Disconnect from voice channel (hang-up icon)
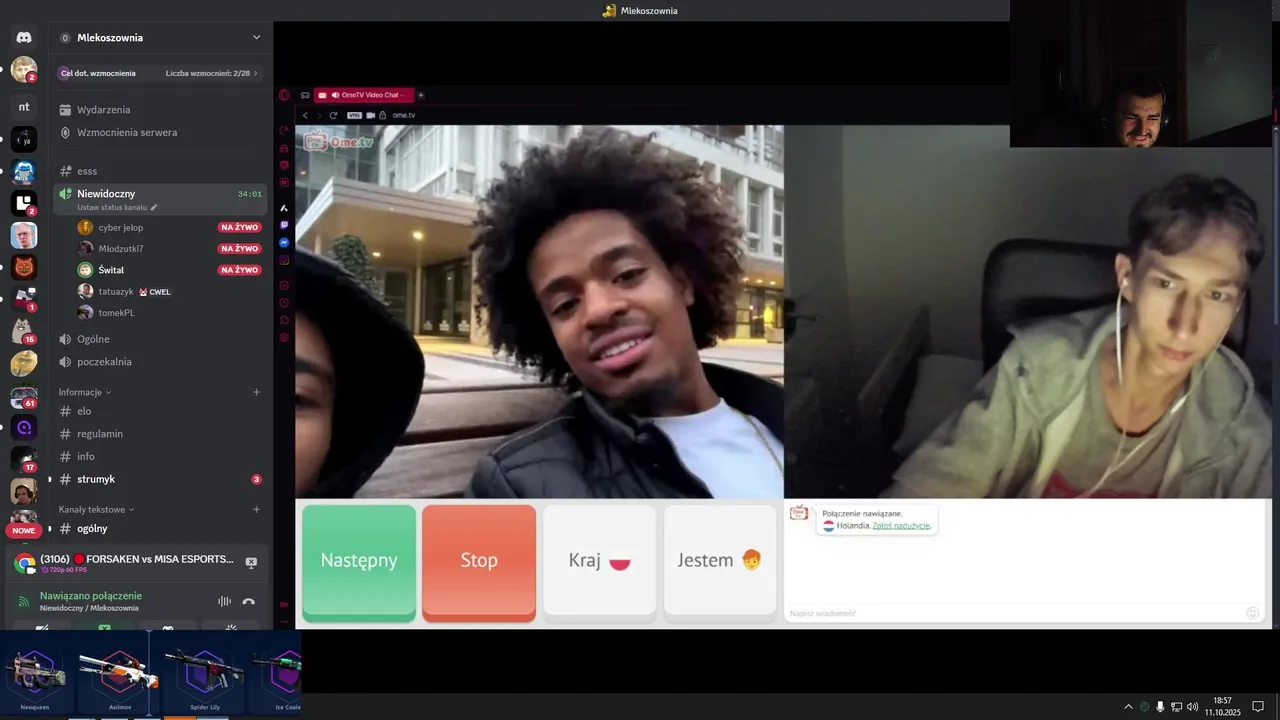1280x720 pixels. point(248,602)
